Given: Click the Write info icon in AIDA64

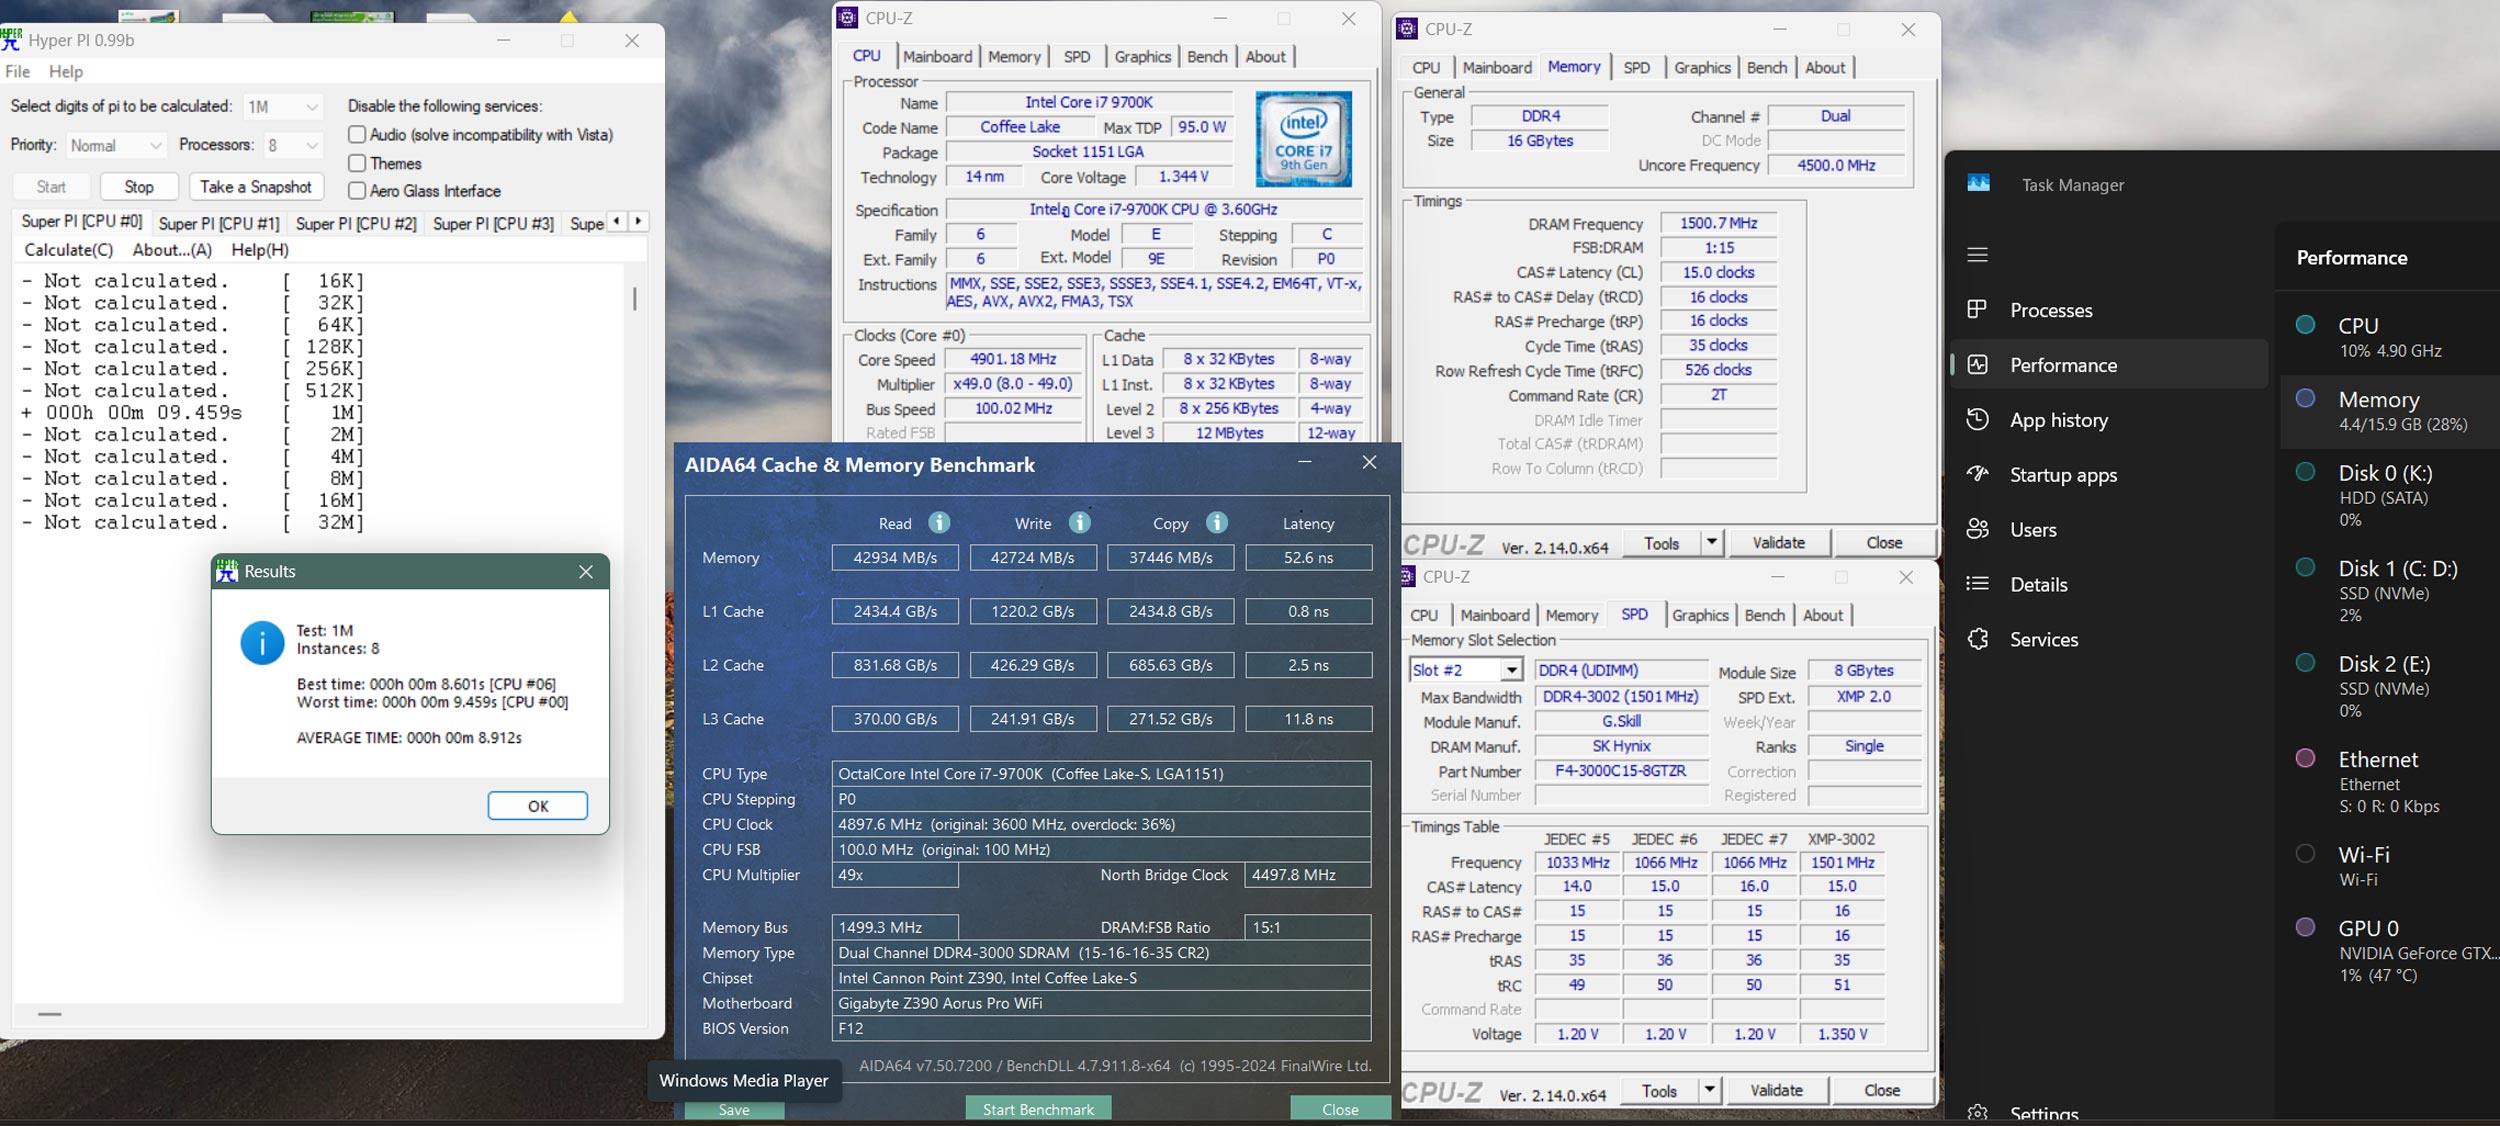Looking at the screenshot, I should [x=1079, y=523].
